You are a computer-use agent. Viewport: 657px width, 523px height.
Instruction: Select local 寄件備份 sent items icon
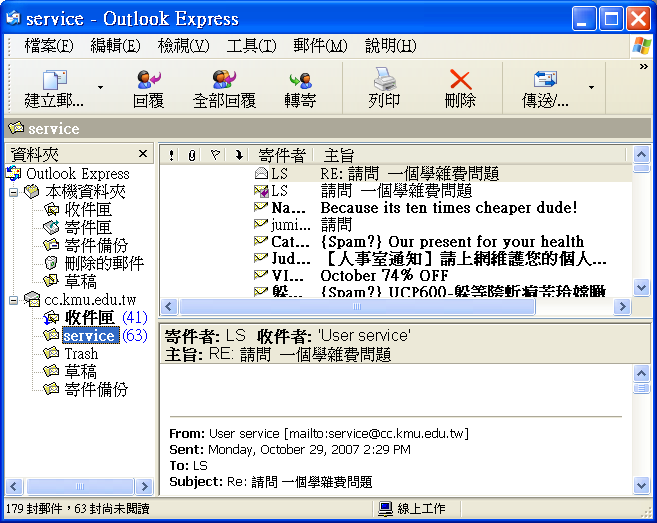pos(51,245)
